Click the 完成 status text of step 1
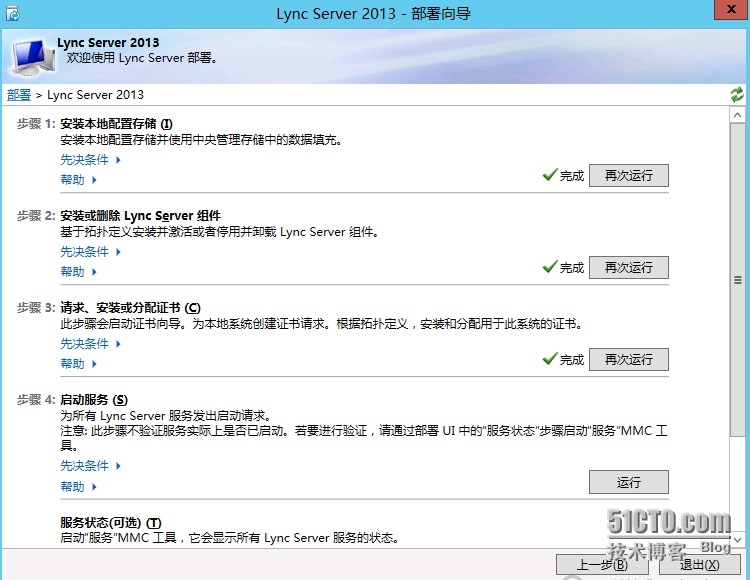The height and width of the screenshot is (580, 750). [x=572, y=176]
